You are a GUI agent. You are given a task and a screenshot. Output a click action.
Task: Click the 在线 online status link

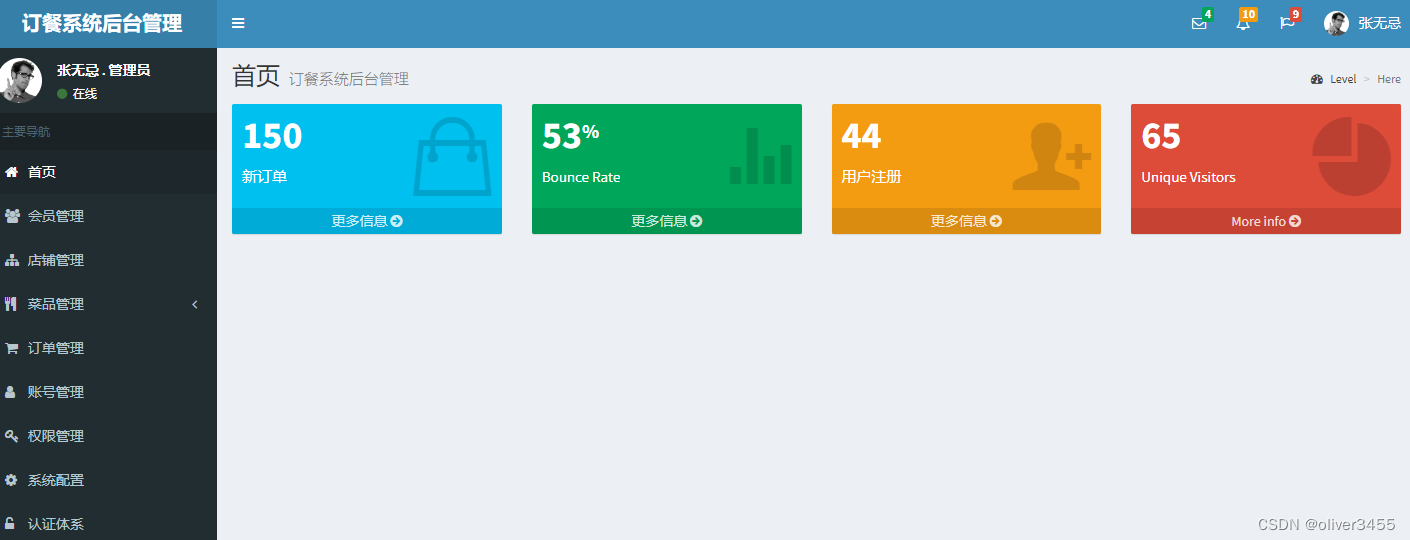pos(77,94)
